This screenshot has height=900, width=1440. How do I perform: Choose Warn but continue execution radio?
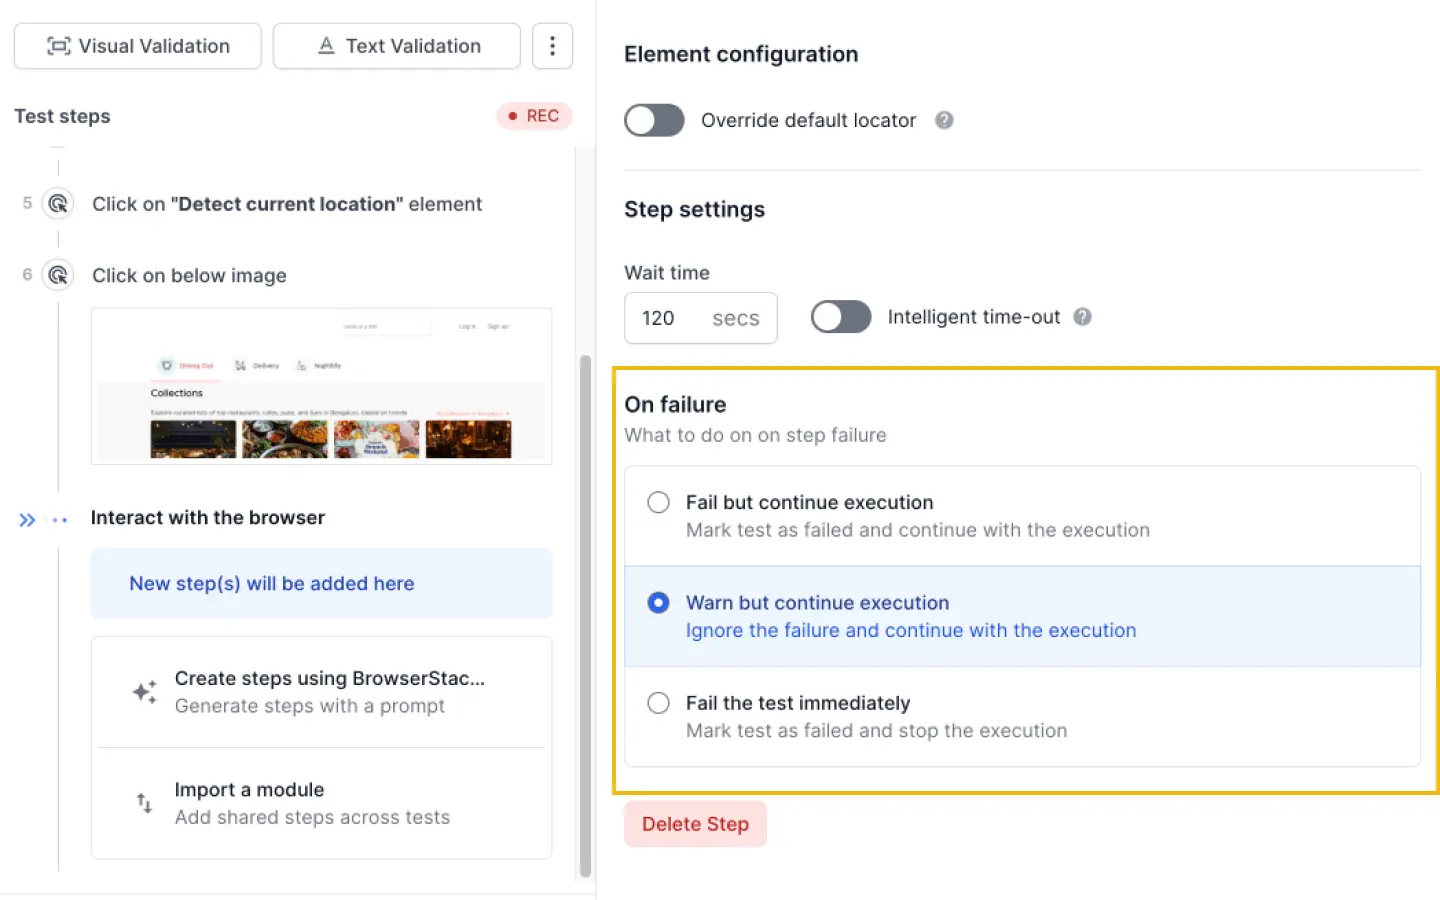[x=658, y=603]
